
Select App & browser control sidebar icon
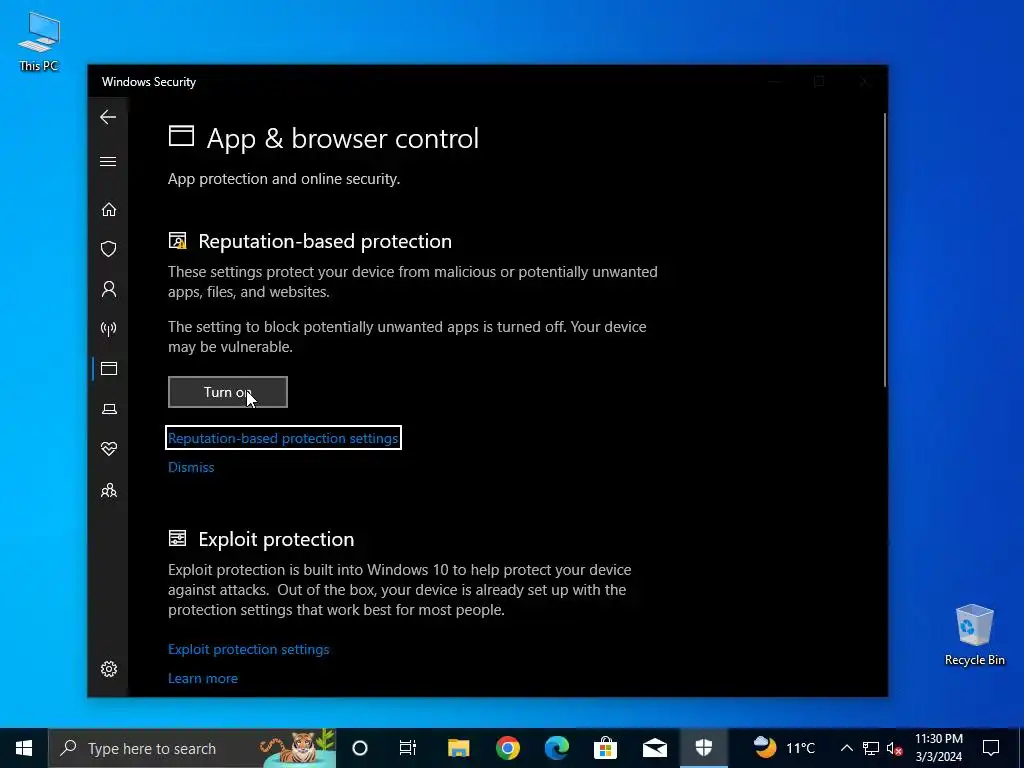click(x=108, y=368)
